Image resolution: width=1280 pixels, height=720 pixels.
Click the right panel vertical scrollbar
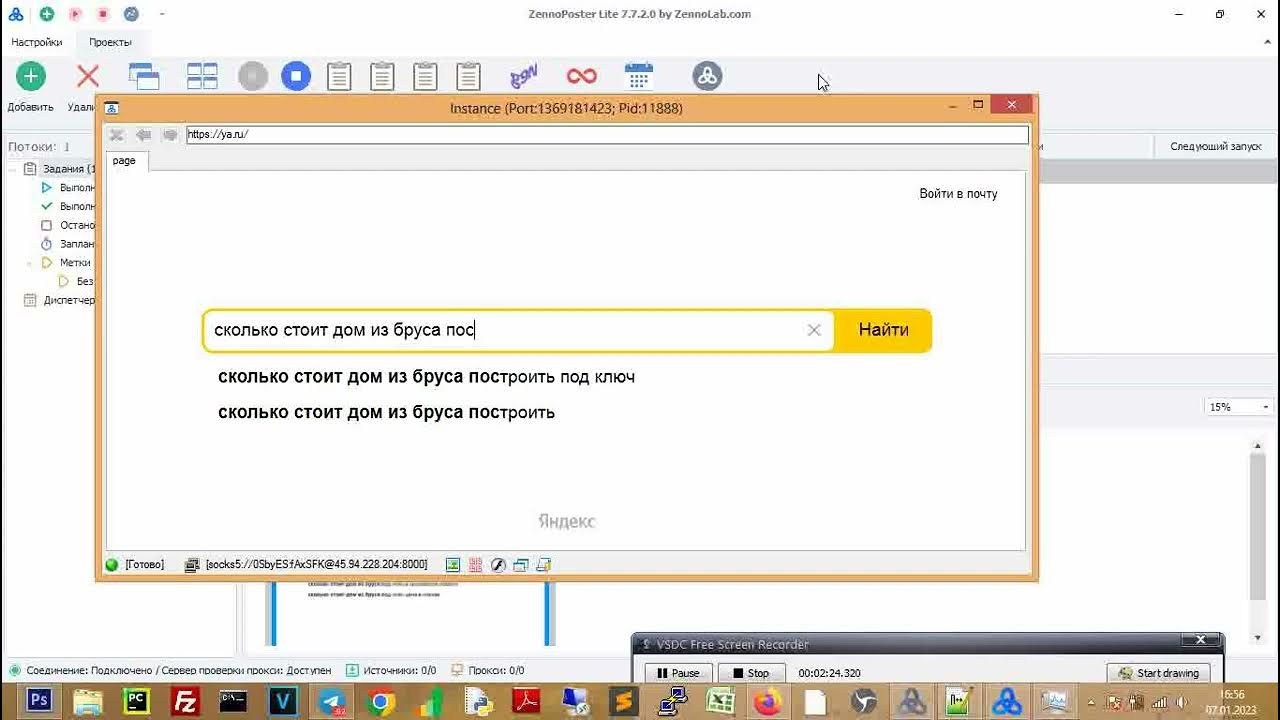[1258, 525]
